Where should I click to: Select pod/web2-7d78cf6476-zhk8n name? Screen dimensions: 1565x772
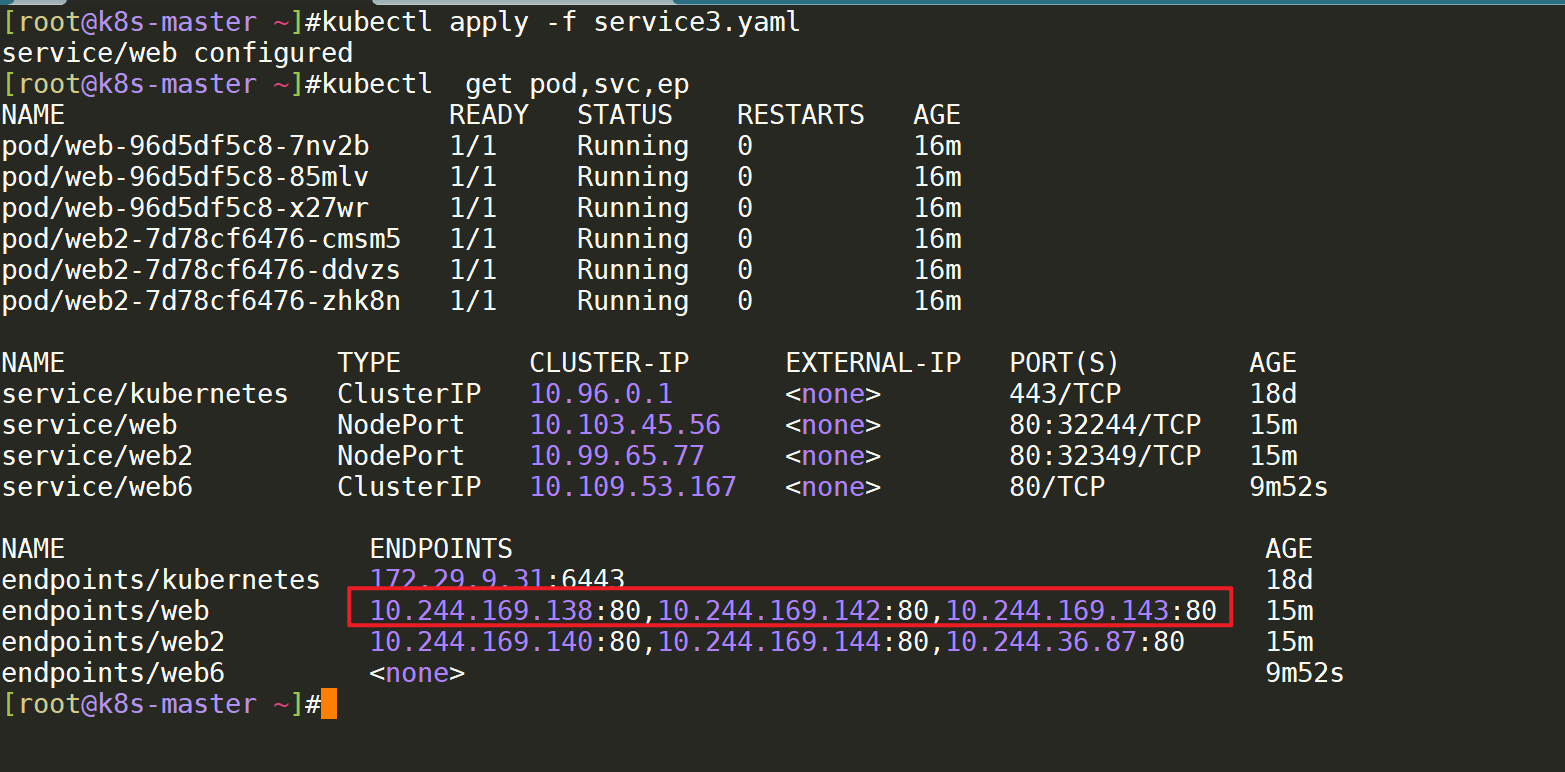pyautogui.click(x=201, y=301)
